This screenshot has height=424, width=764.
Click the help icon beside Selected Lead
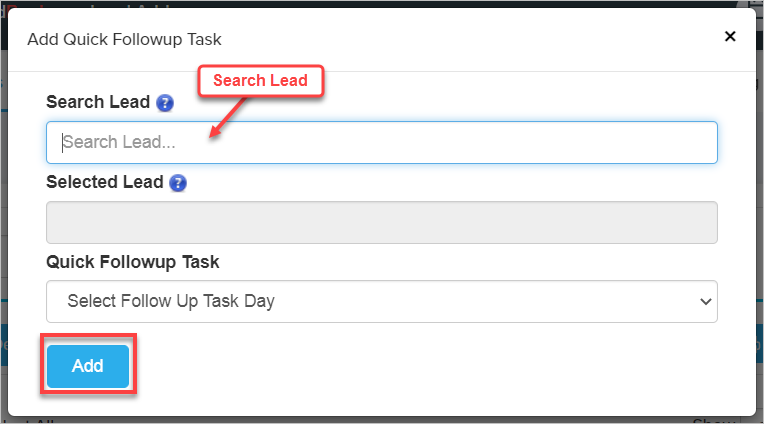pyautogui.click(x=178, y=182)
